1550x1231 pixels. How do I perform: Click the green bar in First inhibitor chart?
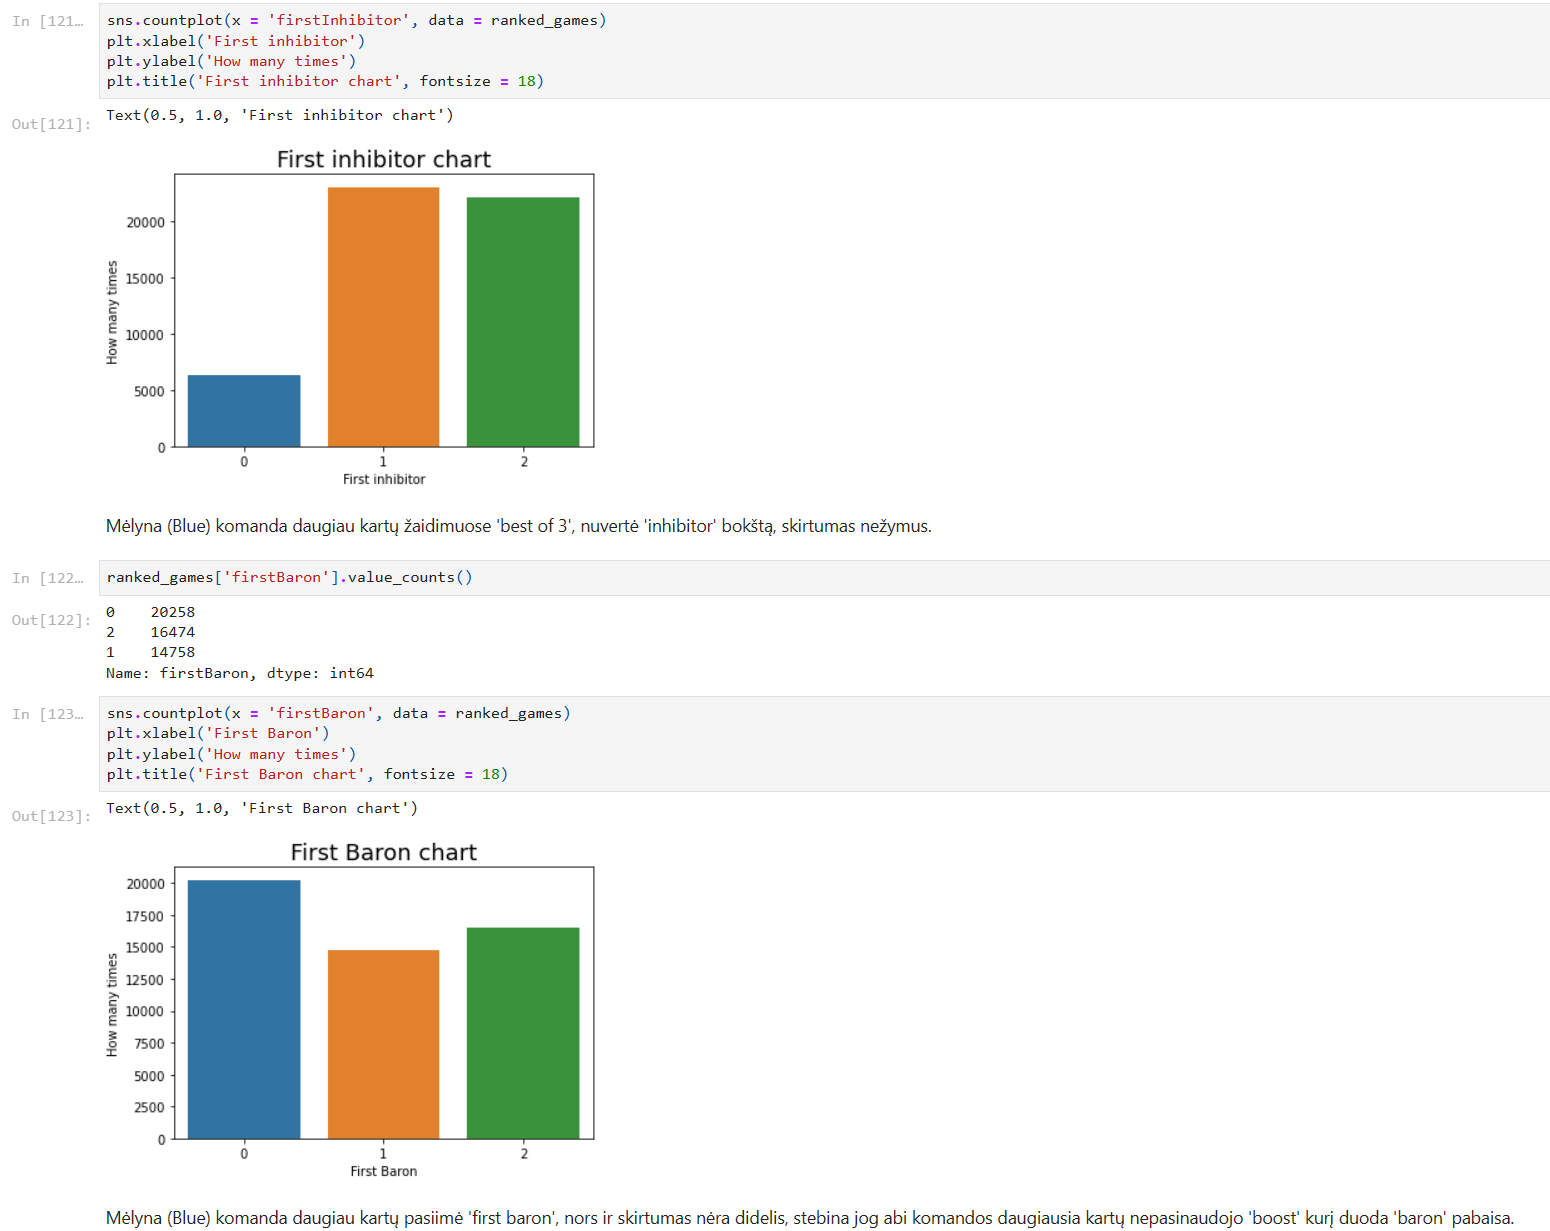[523, 322]
